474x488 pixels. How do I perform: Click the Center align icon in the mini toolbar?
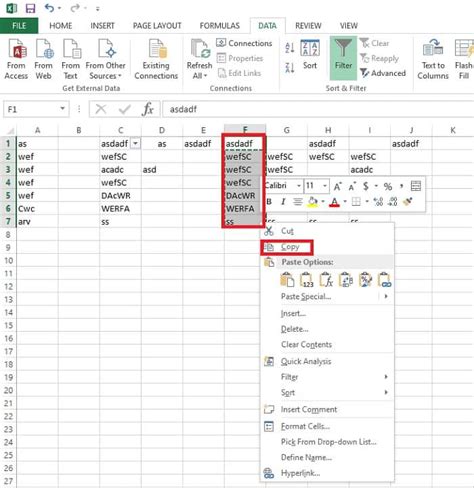tap(297, 202)
